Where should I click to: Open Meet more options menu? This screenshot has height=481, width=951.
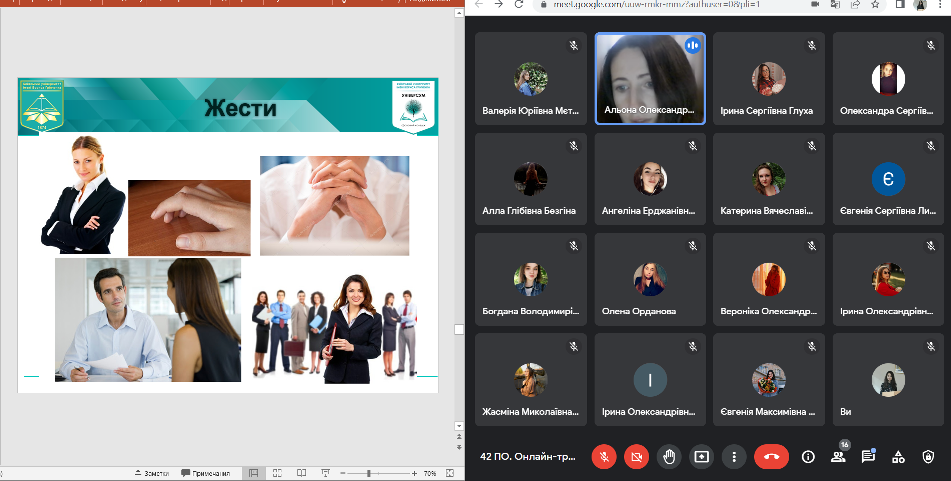click(734, 457)
